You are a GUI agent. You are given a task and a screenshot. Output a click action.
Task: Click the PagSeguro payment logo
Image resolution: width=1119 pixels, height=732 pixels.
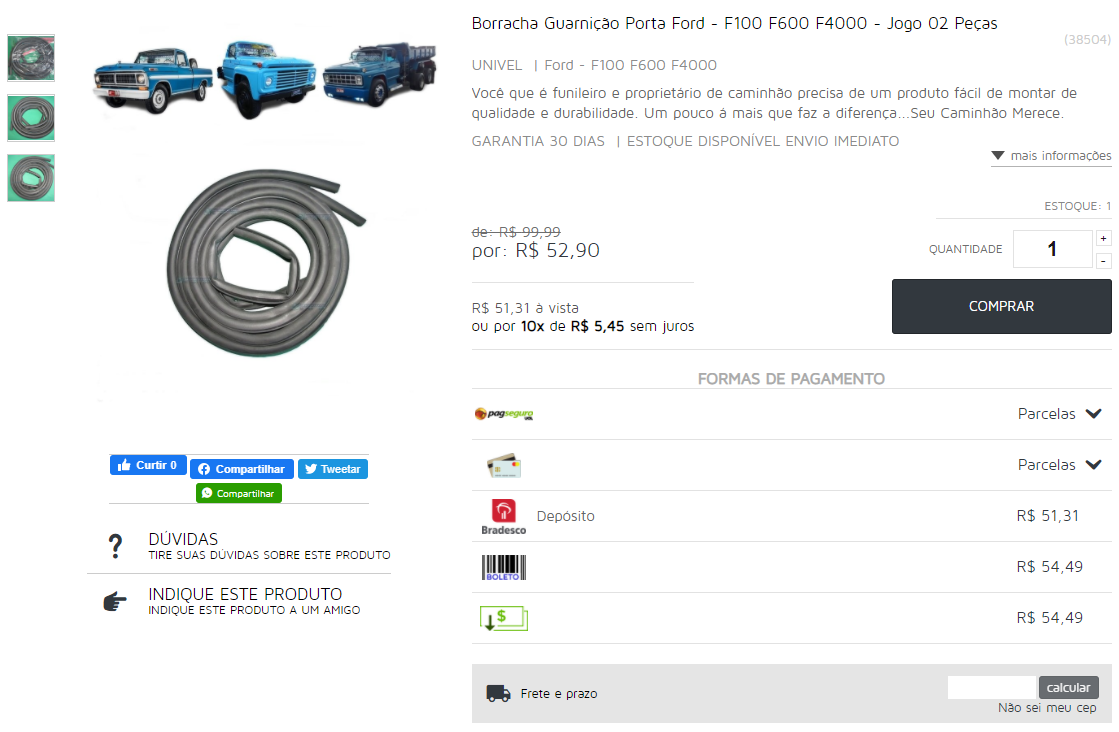504,414
